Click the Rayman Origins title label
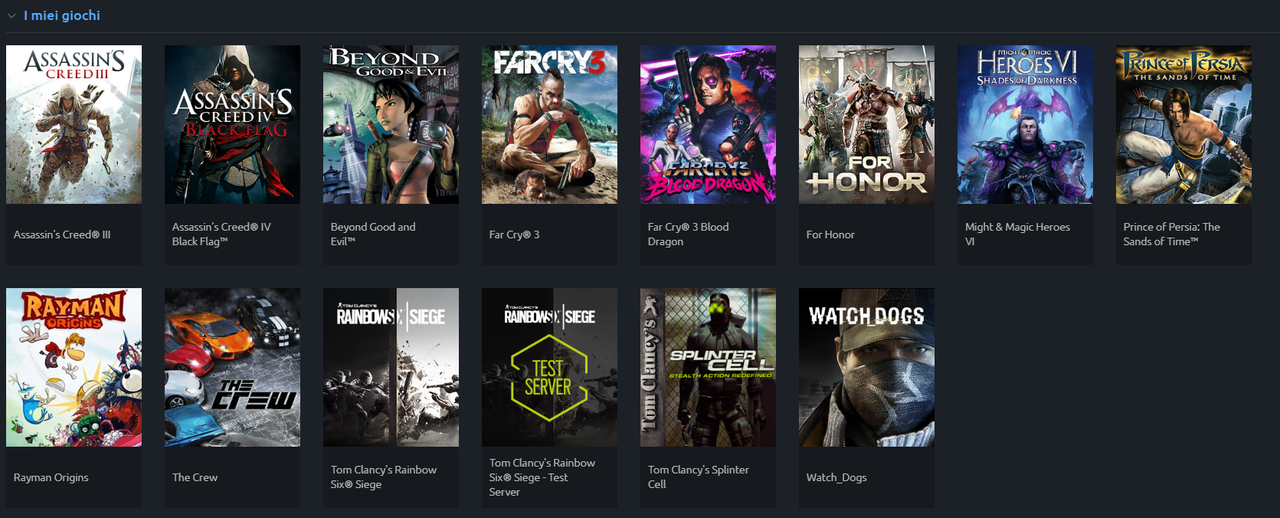The image size is (1280, 518). [x=51, y=478]
